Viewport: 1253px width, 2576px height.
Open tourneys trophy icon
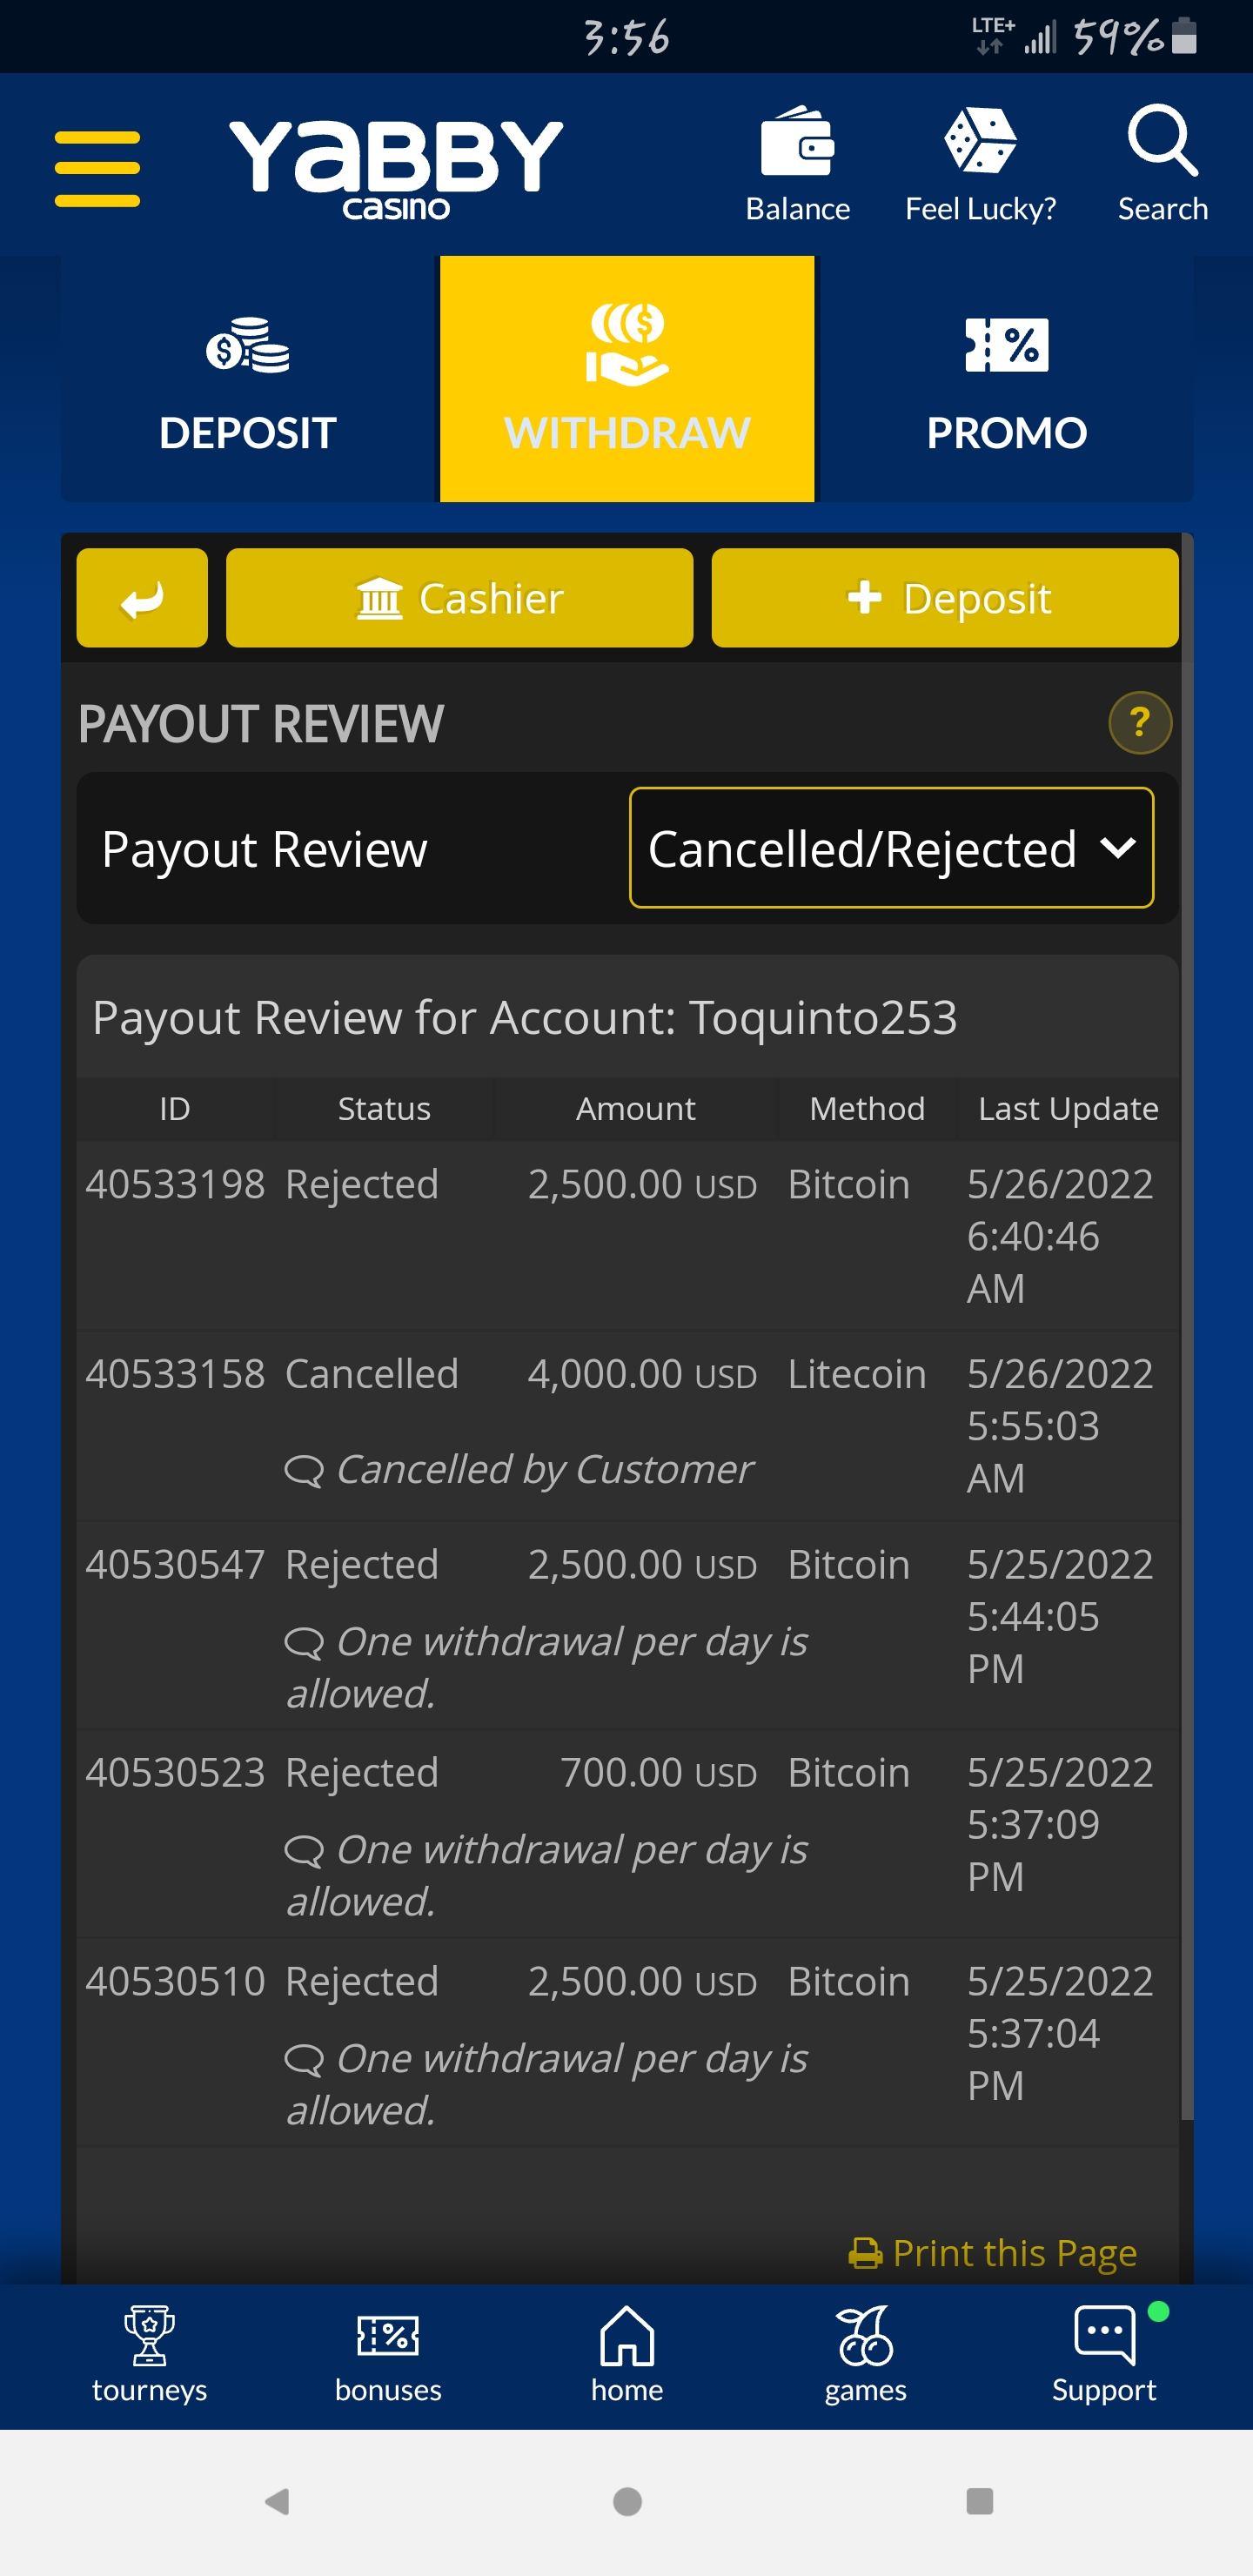tap(149, 2337)
